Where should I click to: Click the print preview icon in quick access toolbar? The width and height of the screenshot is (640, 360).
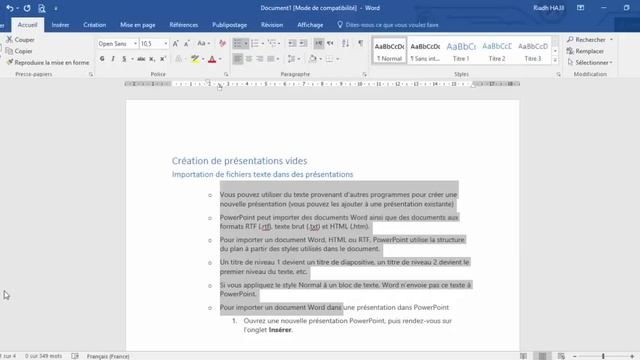(x=42, y=8)
